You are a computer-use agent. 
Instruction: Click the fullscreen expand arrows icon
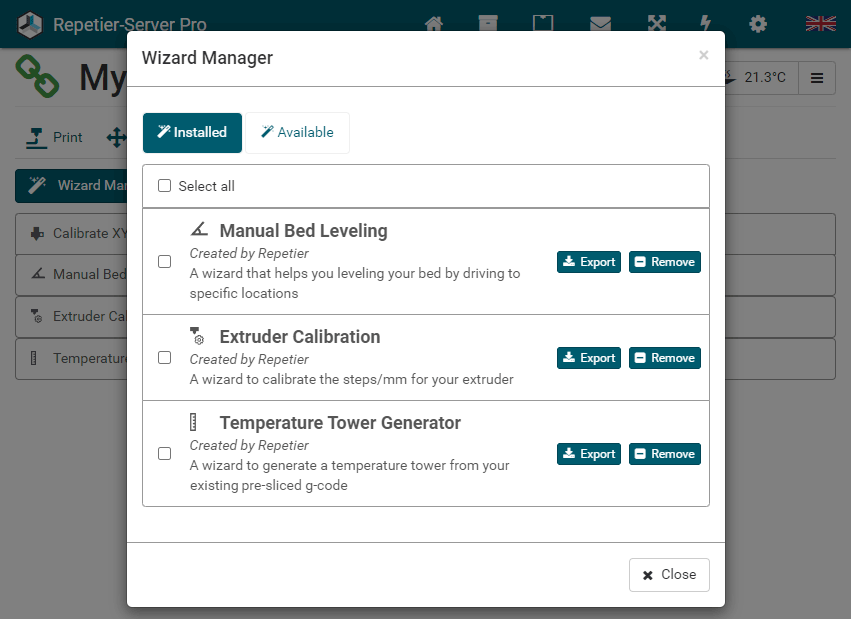[x=656, y=24]
